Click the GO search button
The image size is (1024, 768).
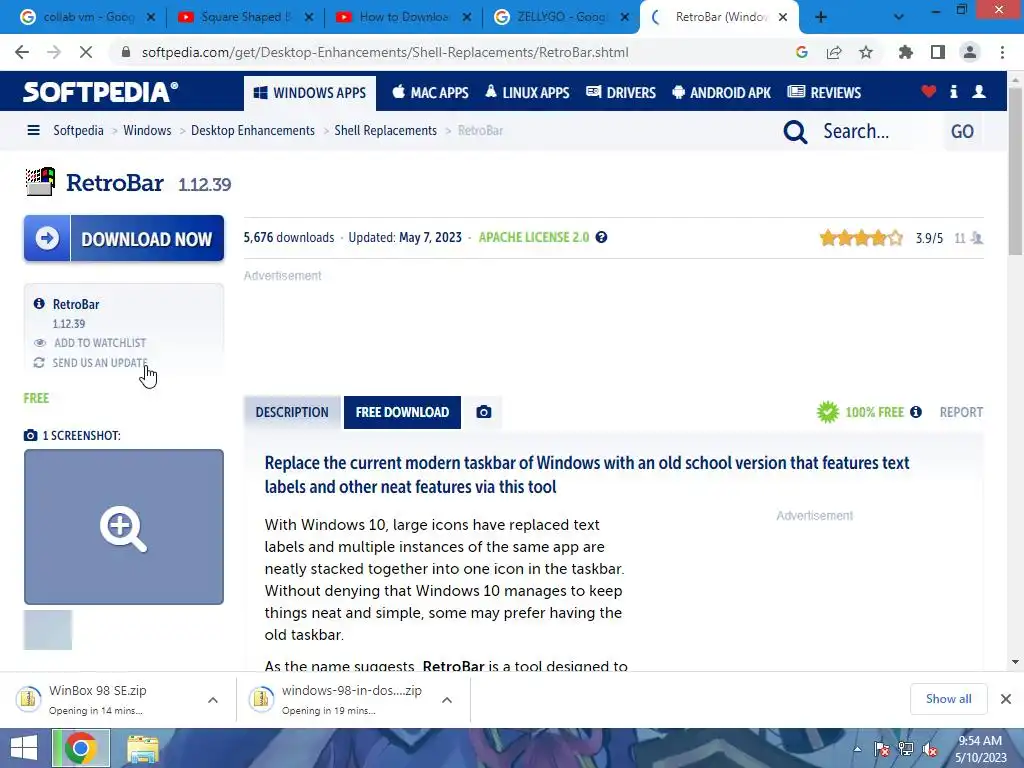click(962, 131)
